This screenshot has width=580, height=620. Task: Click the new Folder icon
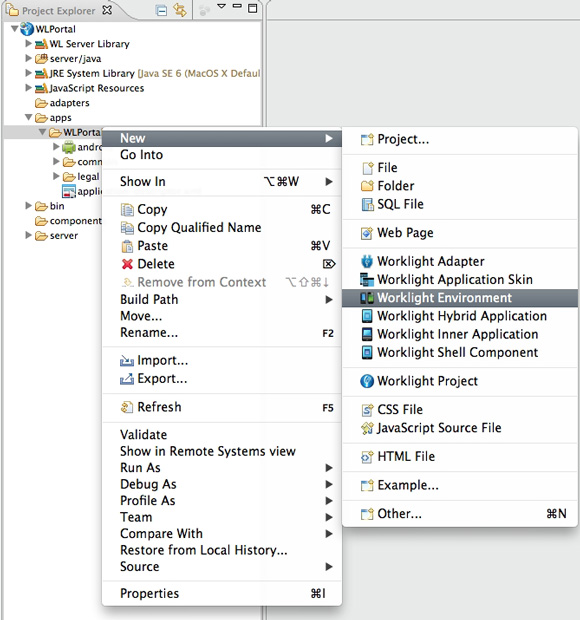pos(367,186)
